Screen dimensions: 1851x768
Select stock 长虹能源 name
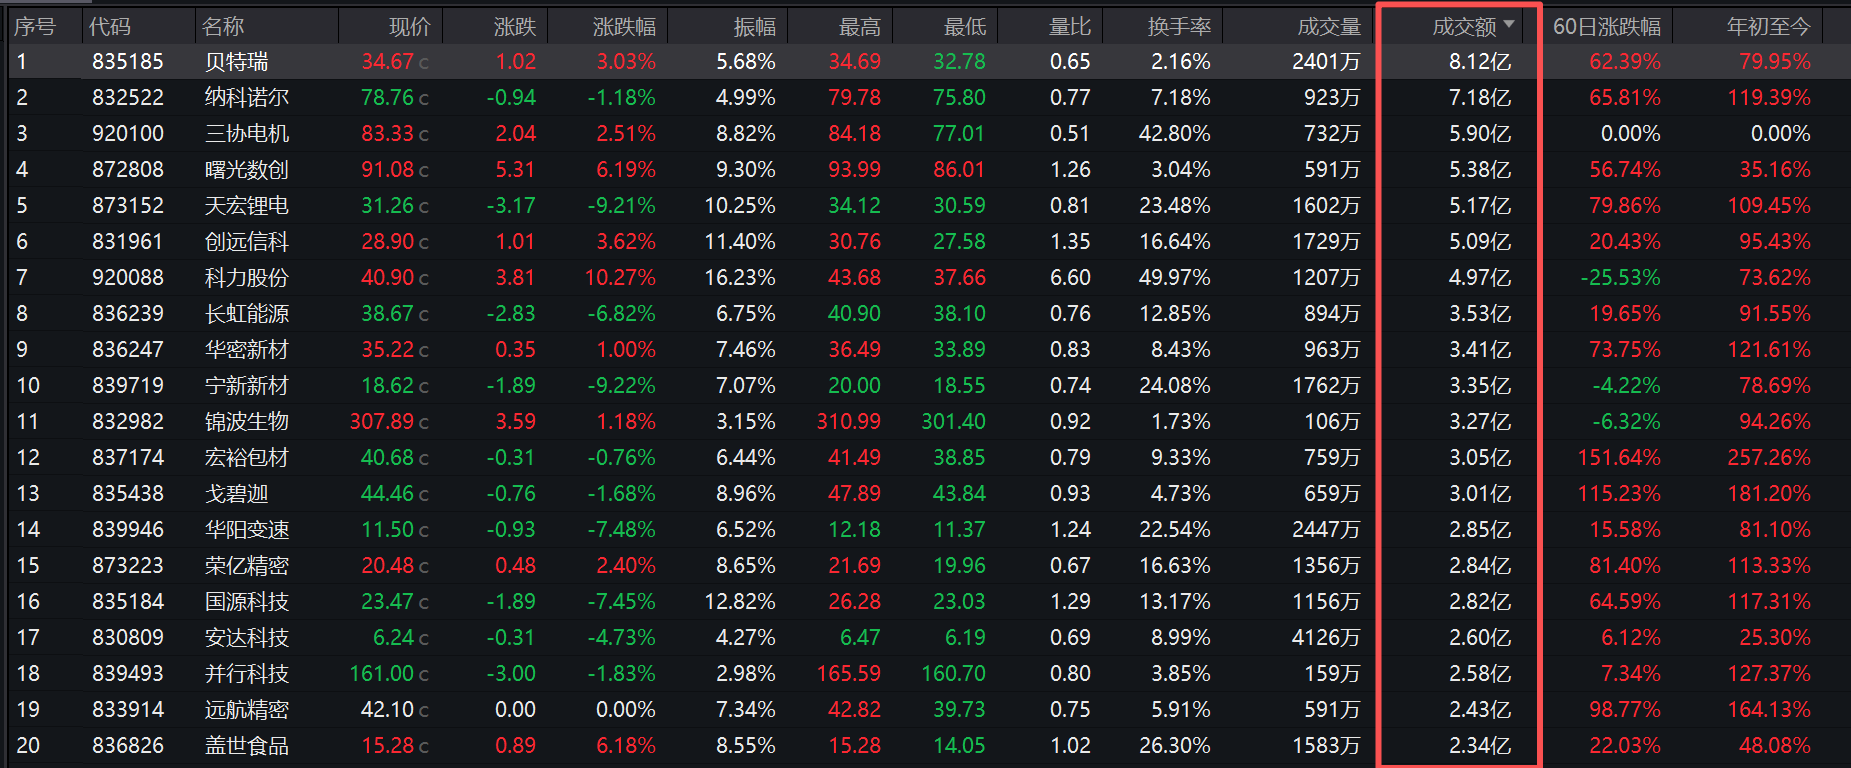pyautogui.click(x=247, y=314)
